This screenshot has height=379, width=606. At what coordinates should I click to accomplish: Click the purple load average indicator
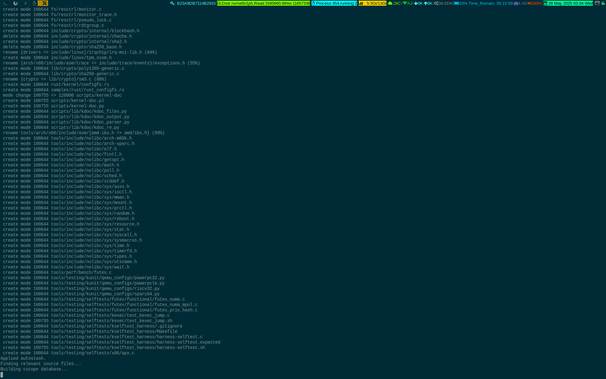click(520, 3)
